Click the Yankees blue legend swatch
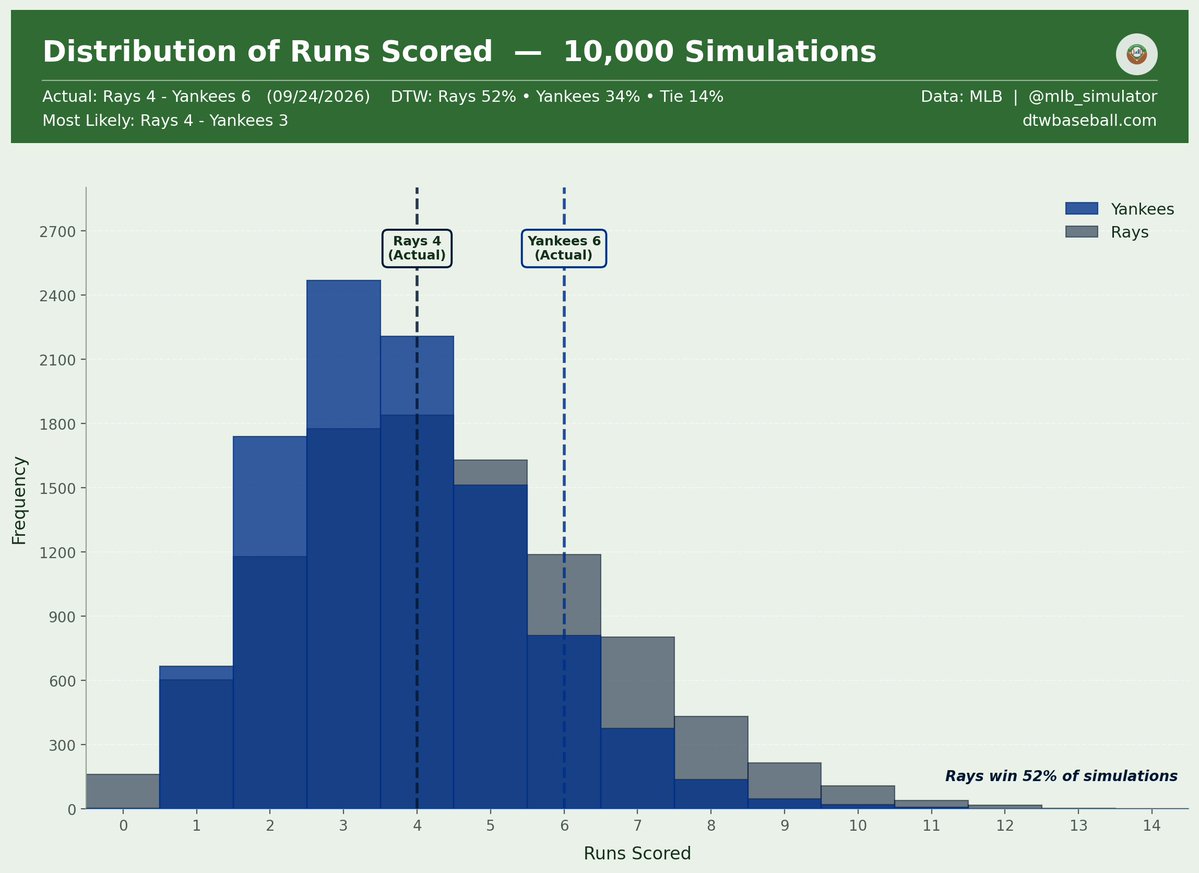This screenshot has height=873, width=1199. pos(1081,209)
